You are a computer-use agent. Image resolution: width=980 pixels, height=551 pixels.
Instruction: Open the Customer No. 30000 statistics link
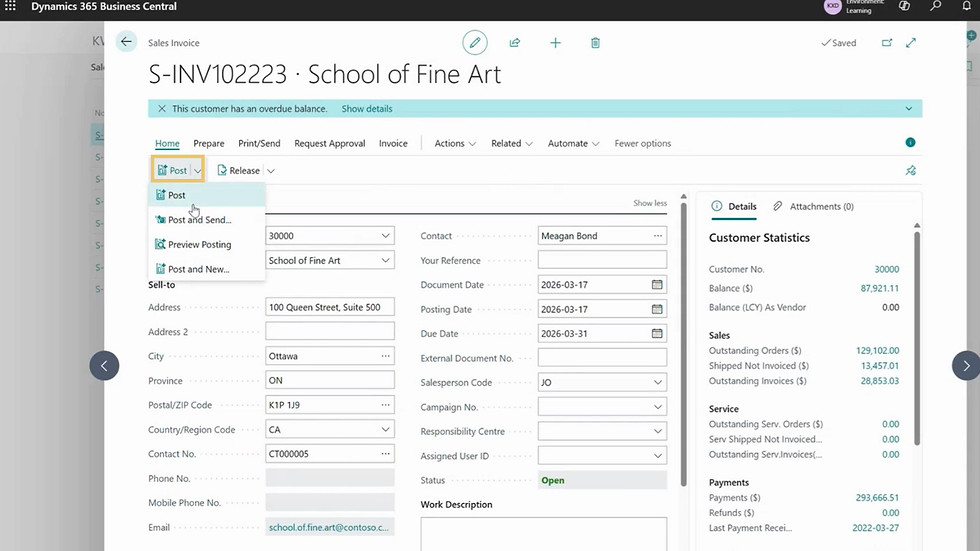coord(886,269)
